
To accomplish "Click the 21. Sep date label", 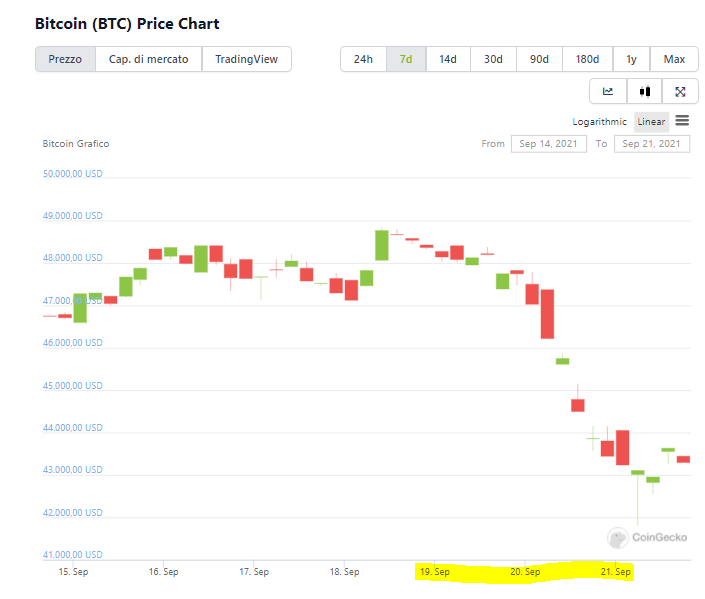I will [616, 572].
